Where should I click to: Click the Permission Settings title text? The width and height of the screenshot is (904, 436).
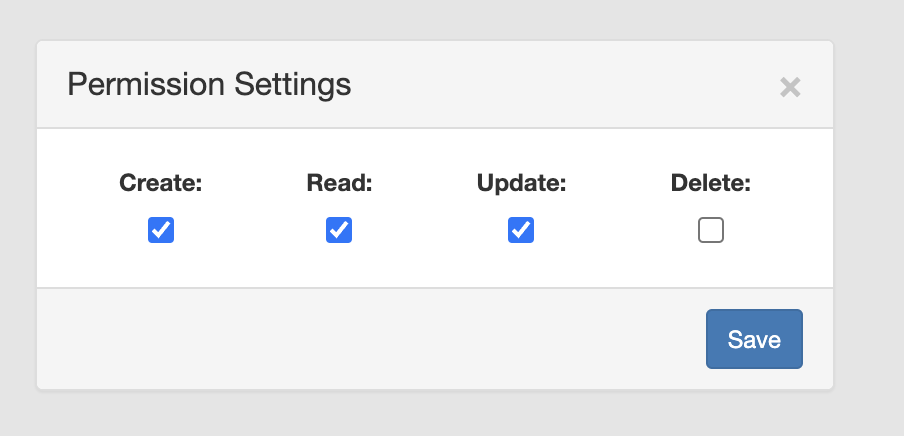(x=209, y=84)
